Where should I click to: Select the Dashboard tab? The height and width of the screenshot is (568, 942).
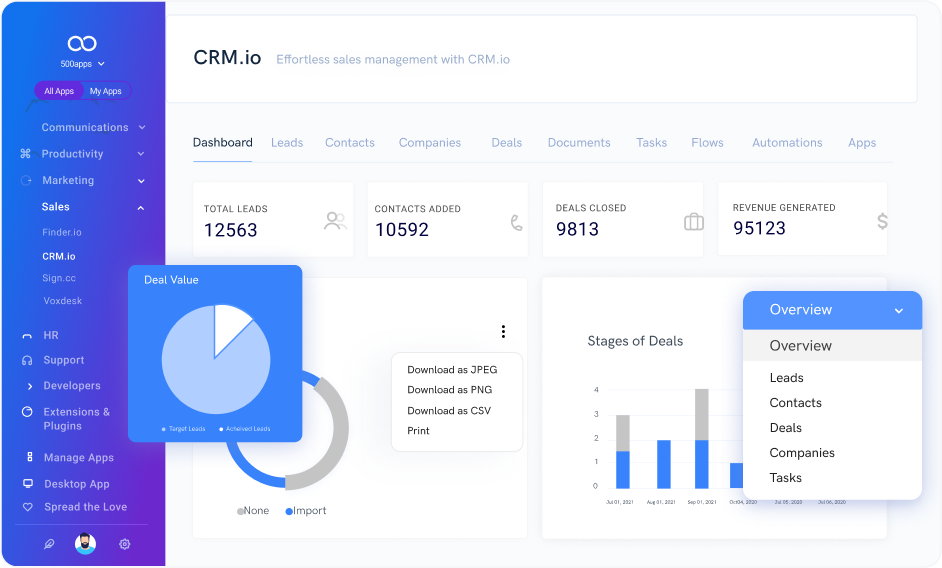[222, 142]
